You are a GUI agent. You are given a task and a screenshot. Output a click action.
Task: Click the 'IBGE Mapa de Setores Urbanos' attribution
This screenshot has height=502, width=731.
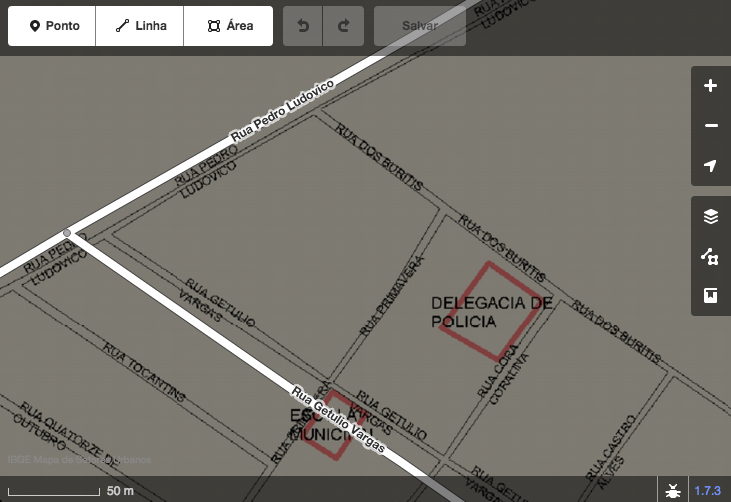coord(79,460)
